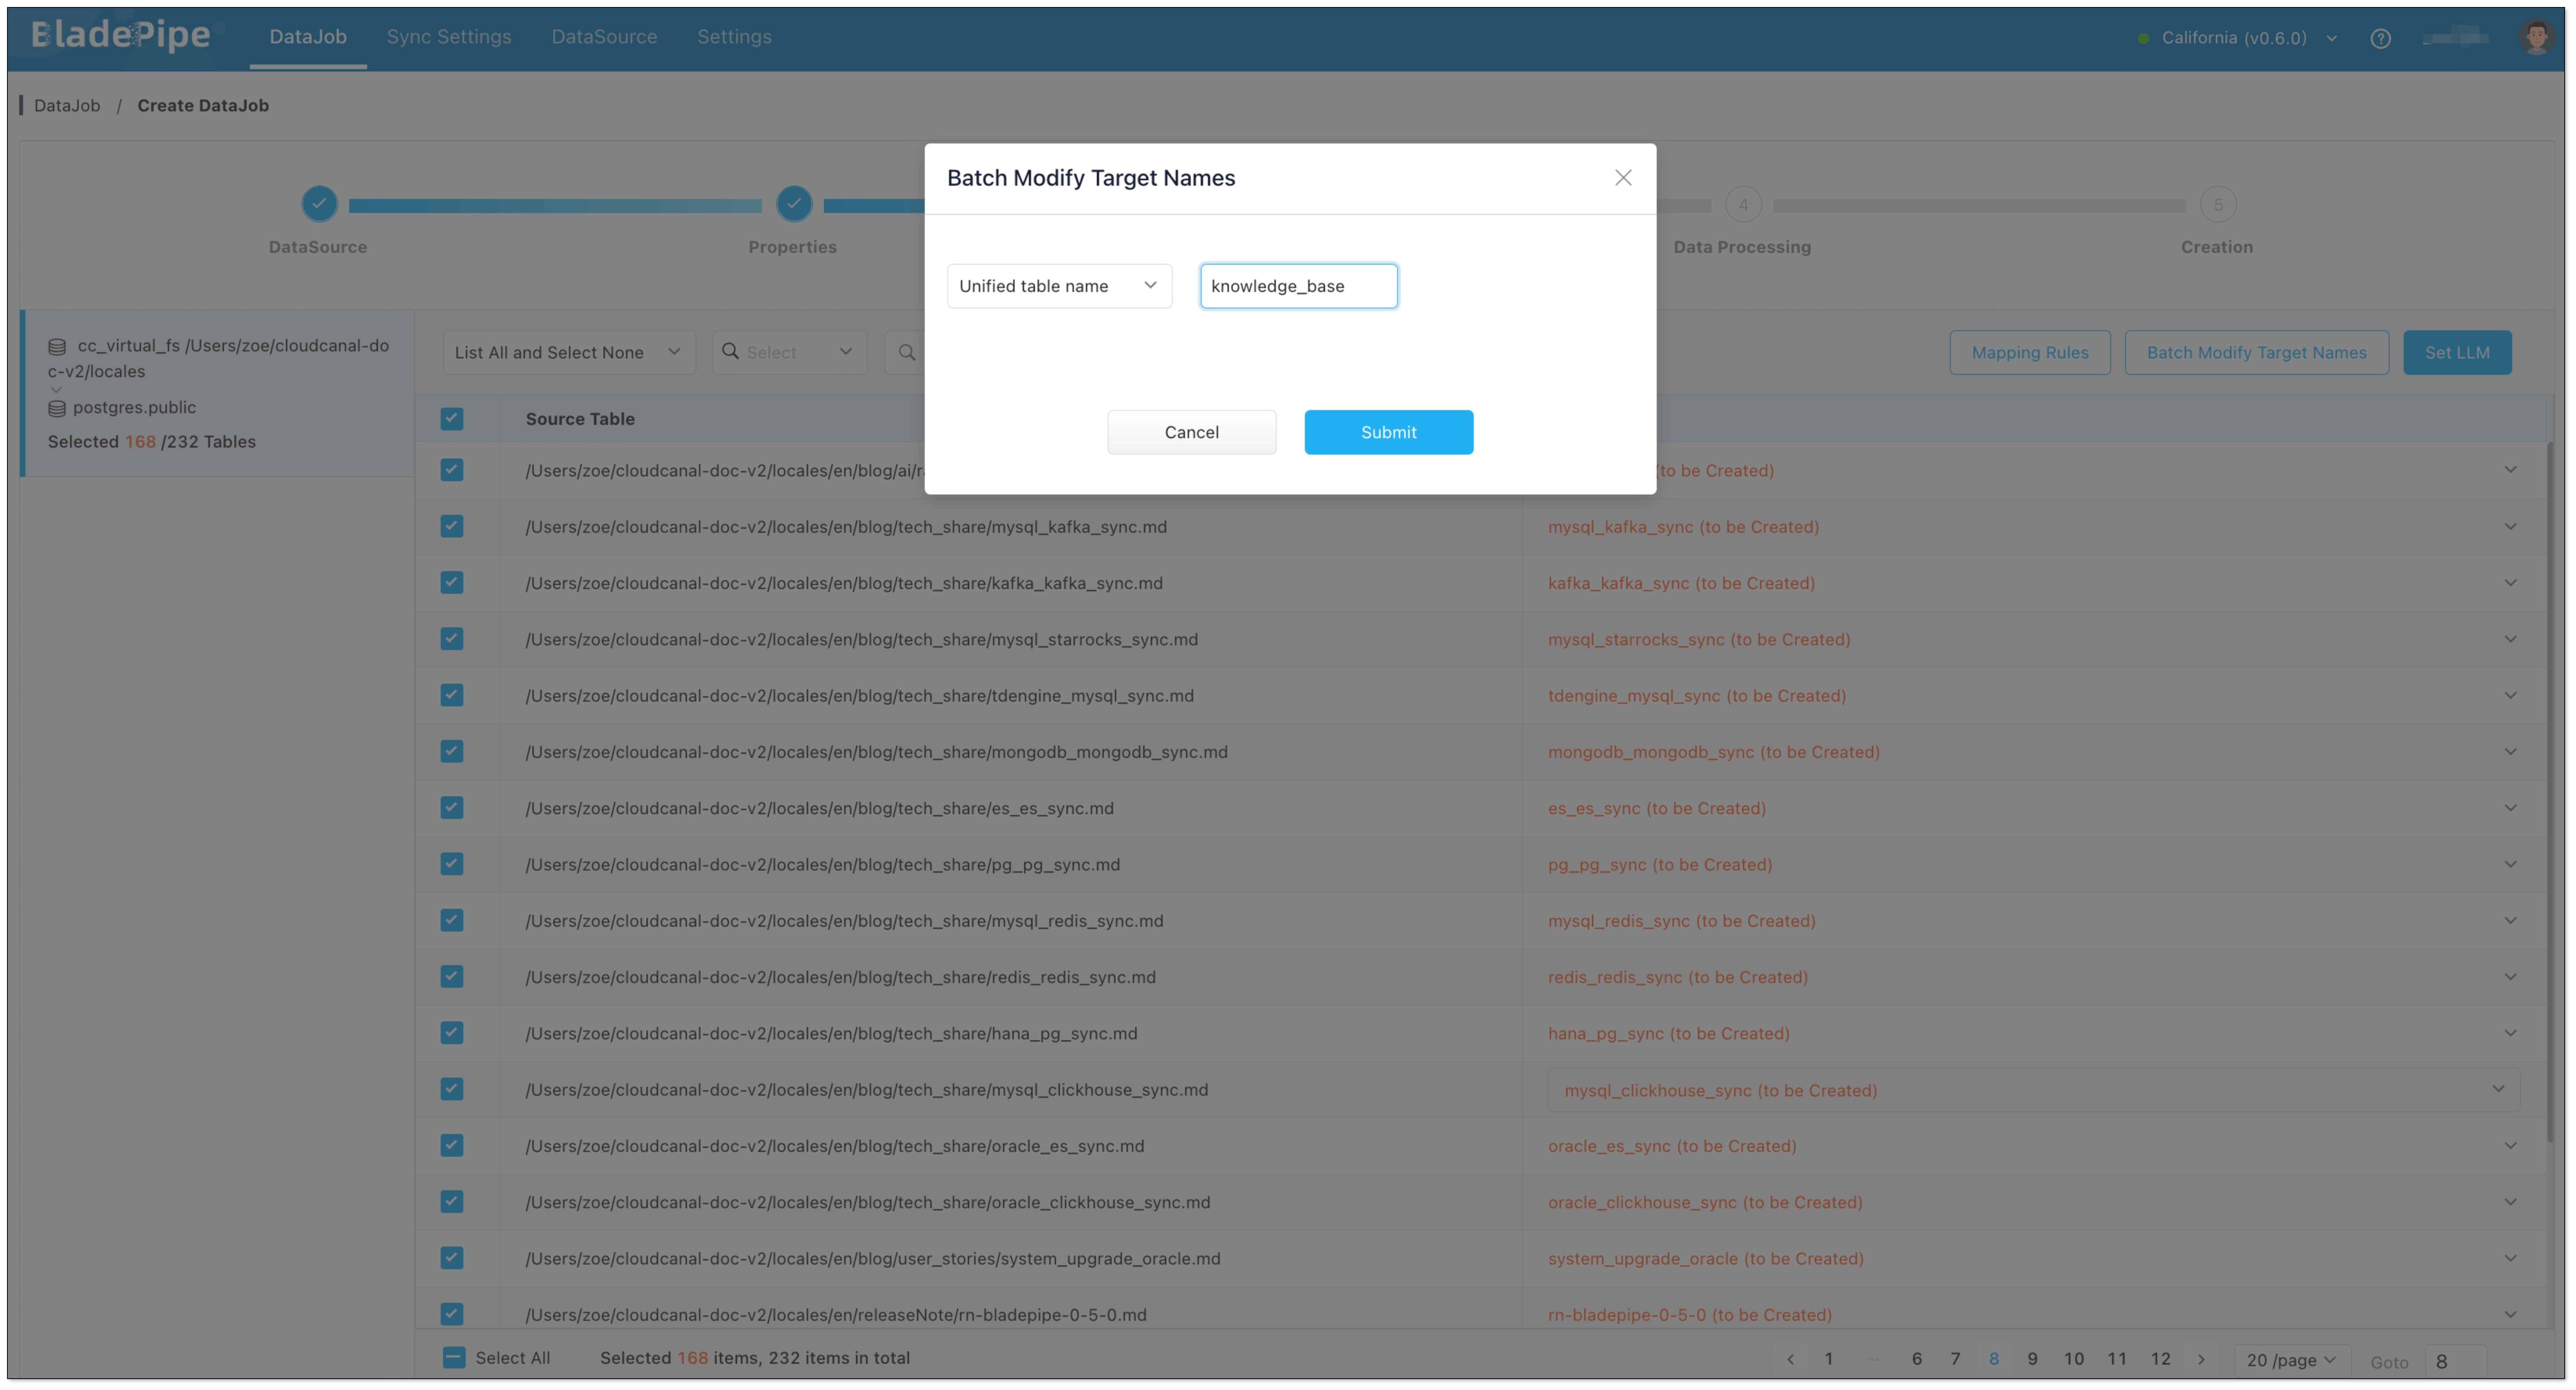Viewport: 2576px width, 1390px height.
Task: Open the DataSource navigation tab
Action: 604,37
